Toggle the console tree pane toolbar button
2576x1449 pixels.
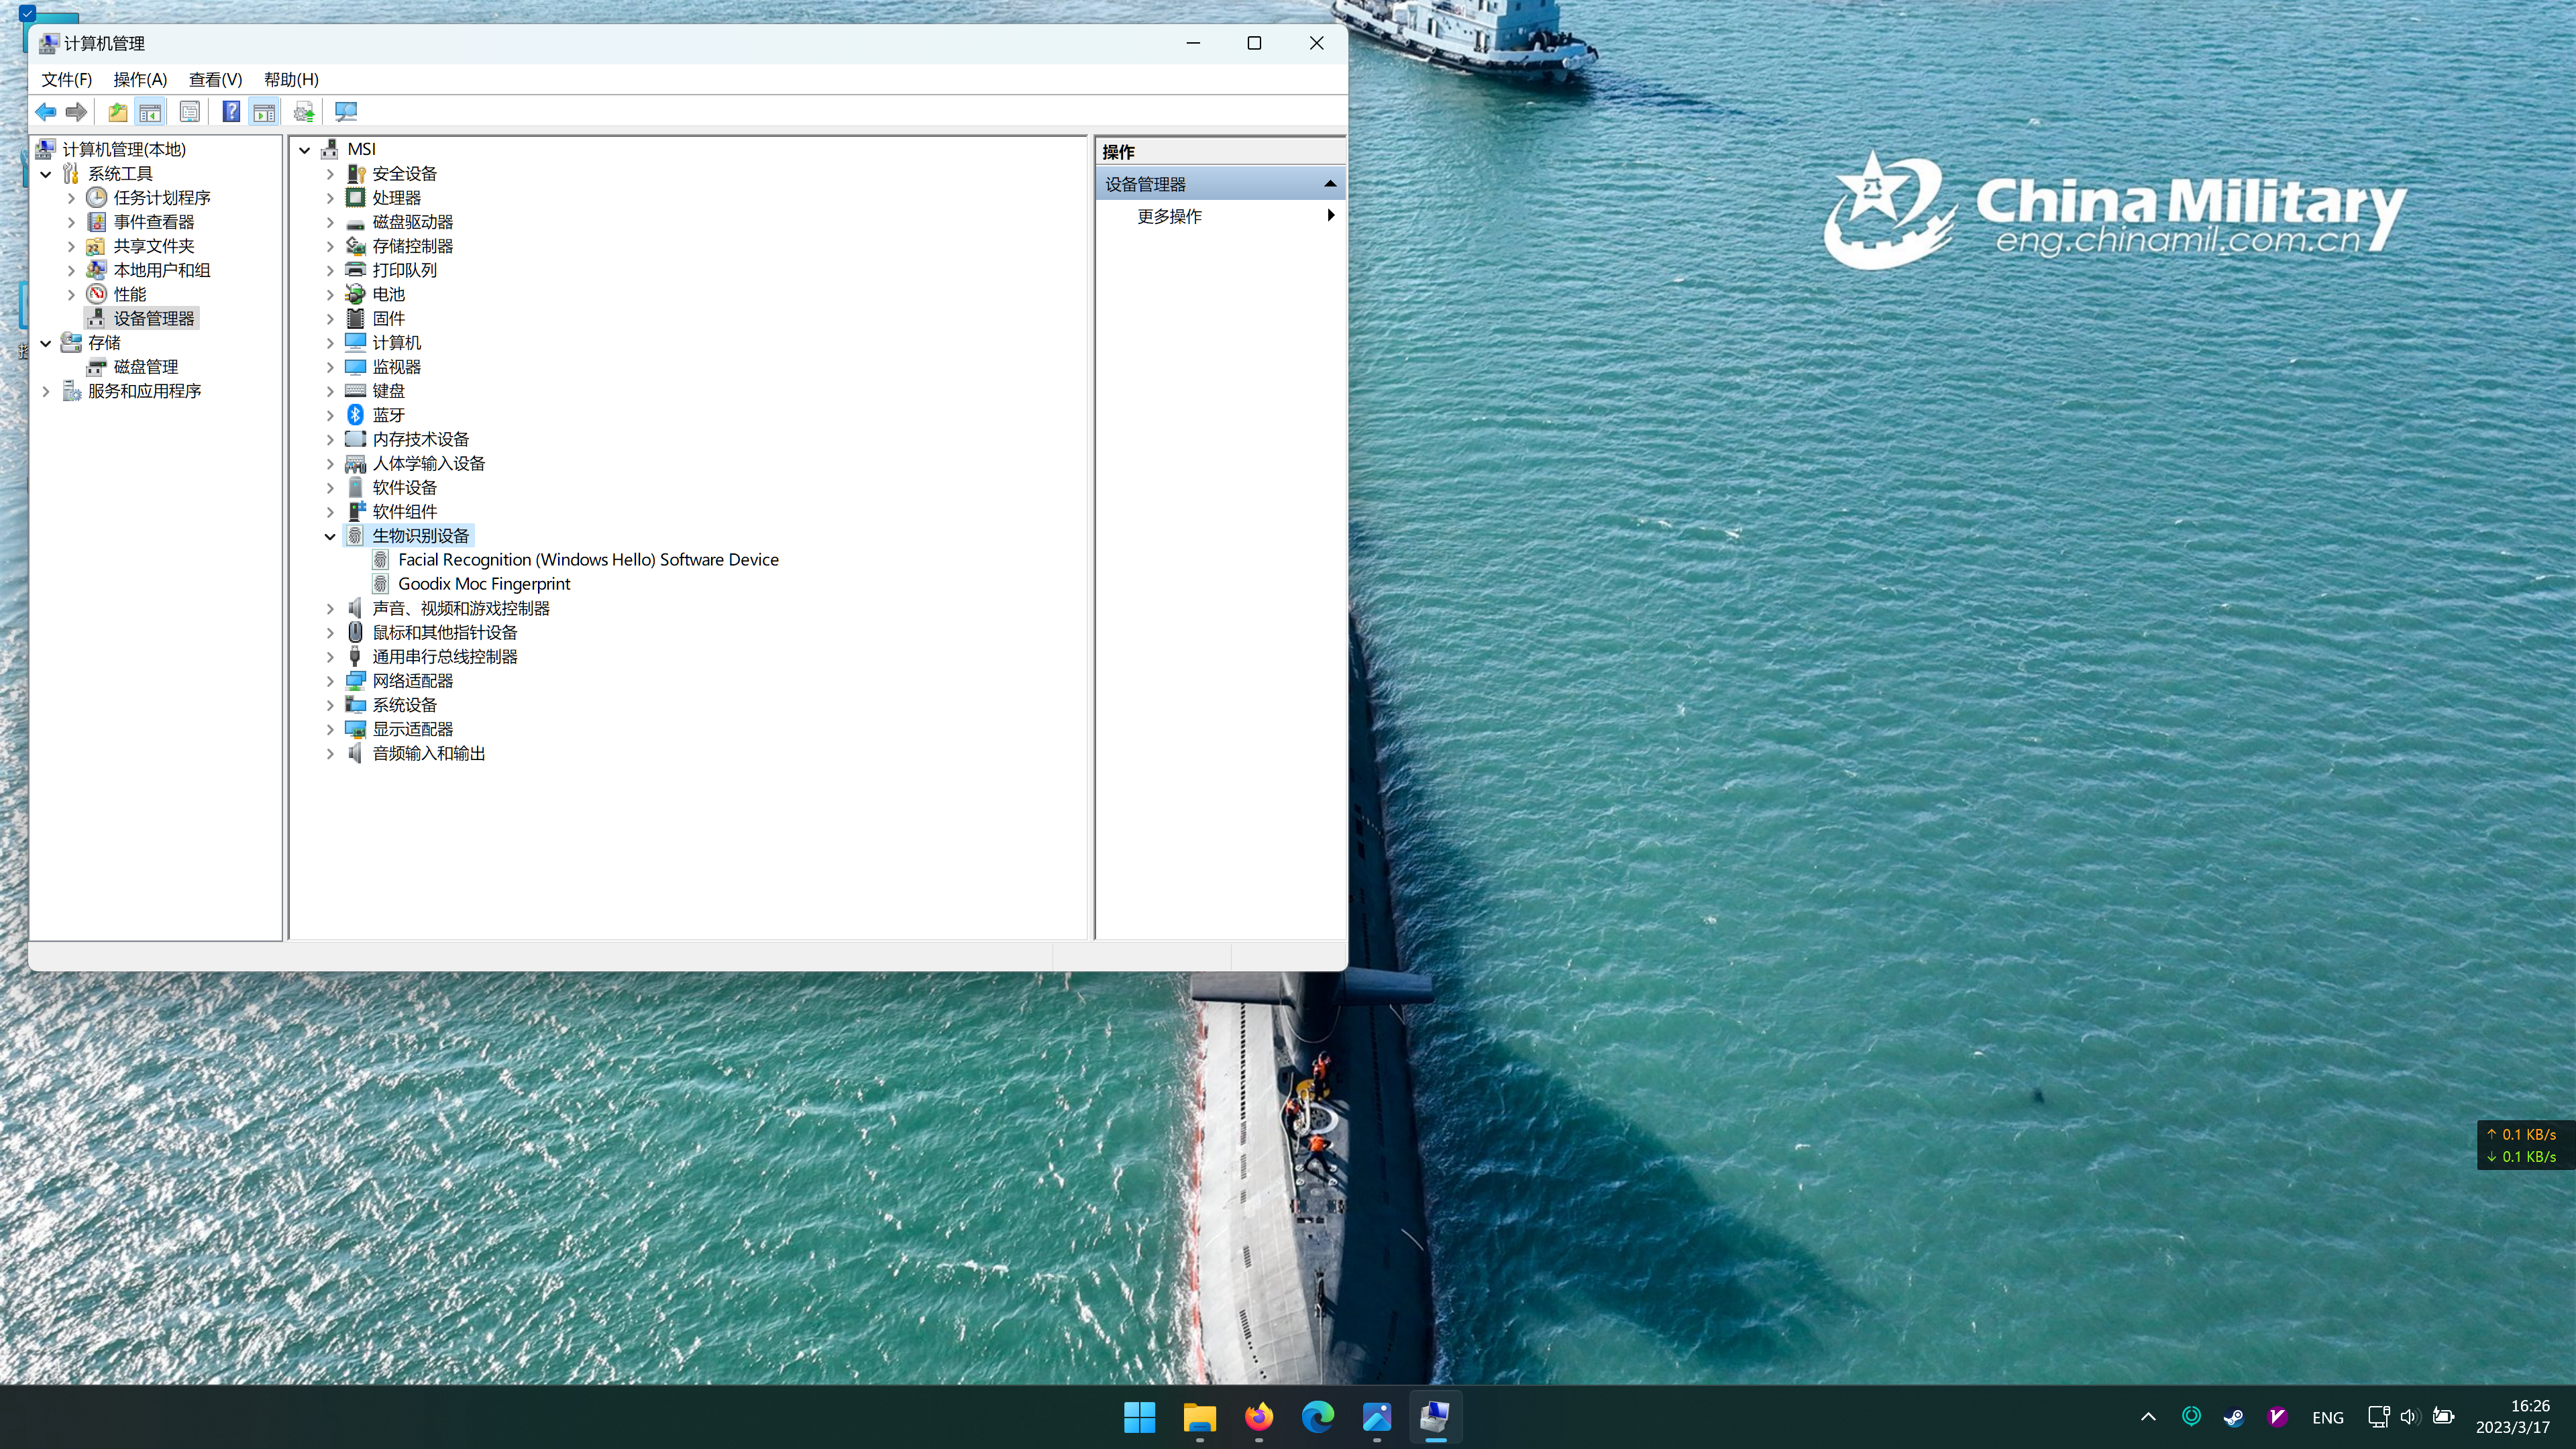[150, 111]
